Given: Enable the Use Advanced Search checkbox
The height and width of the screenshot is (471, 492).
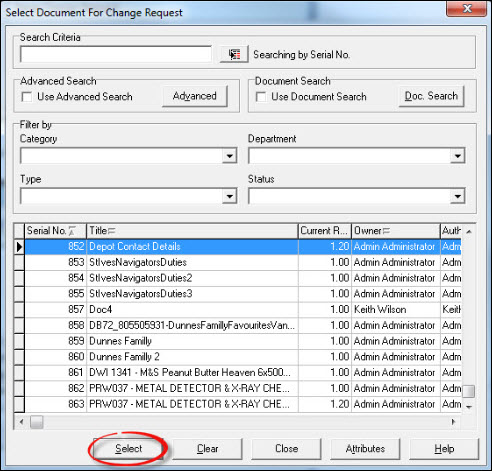Looking at the screenshot, I should tap(27, 97).
